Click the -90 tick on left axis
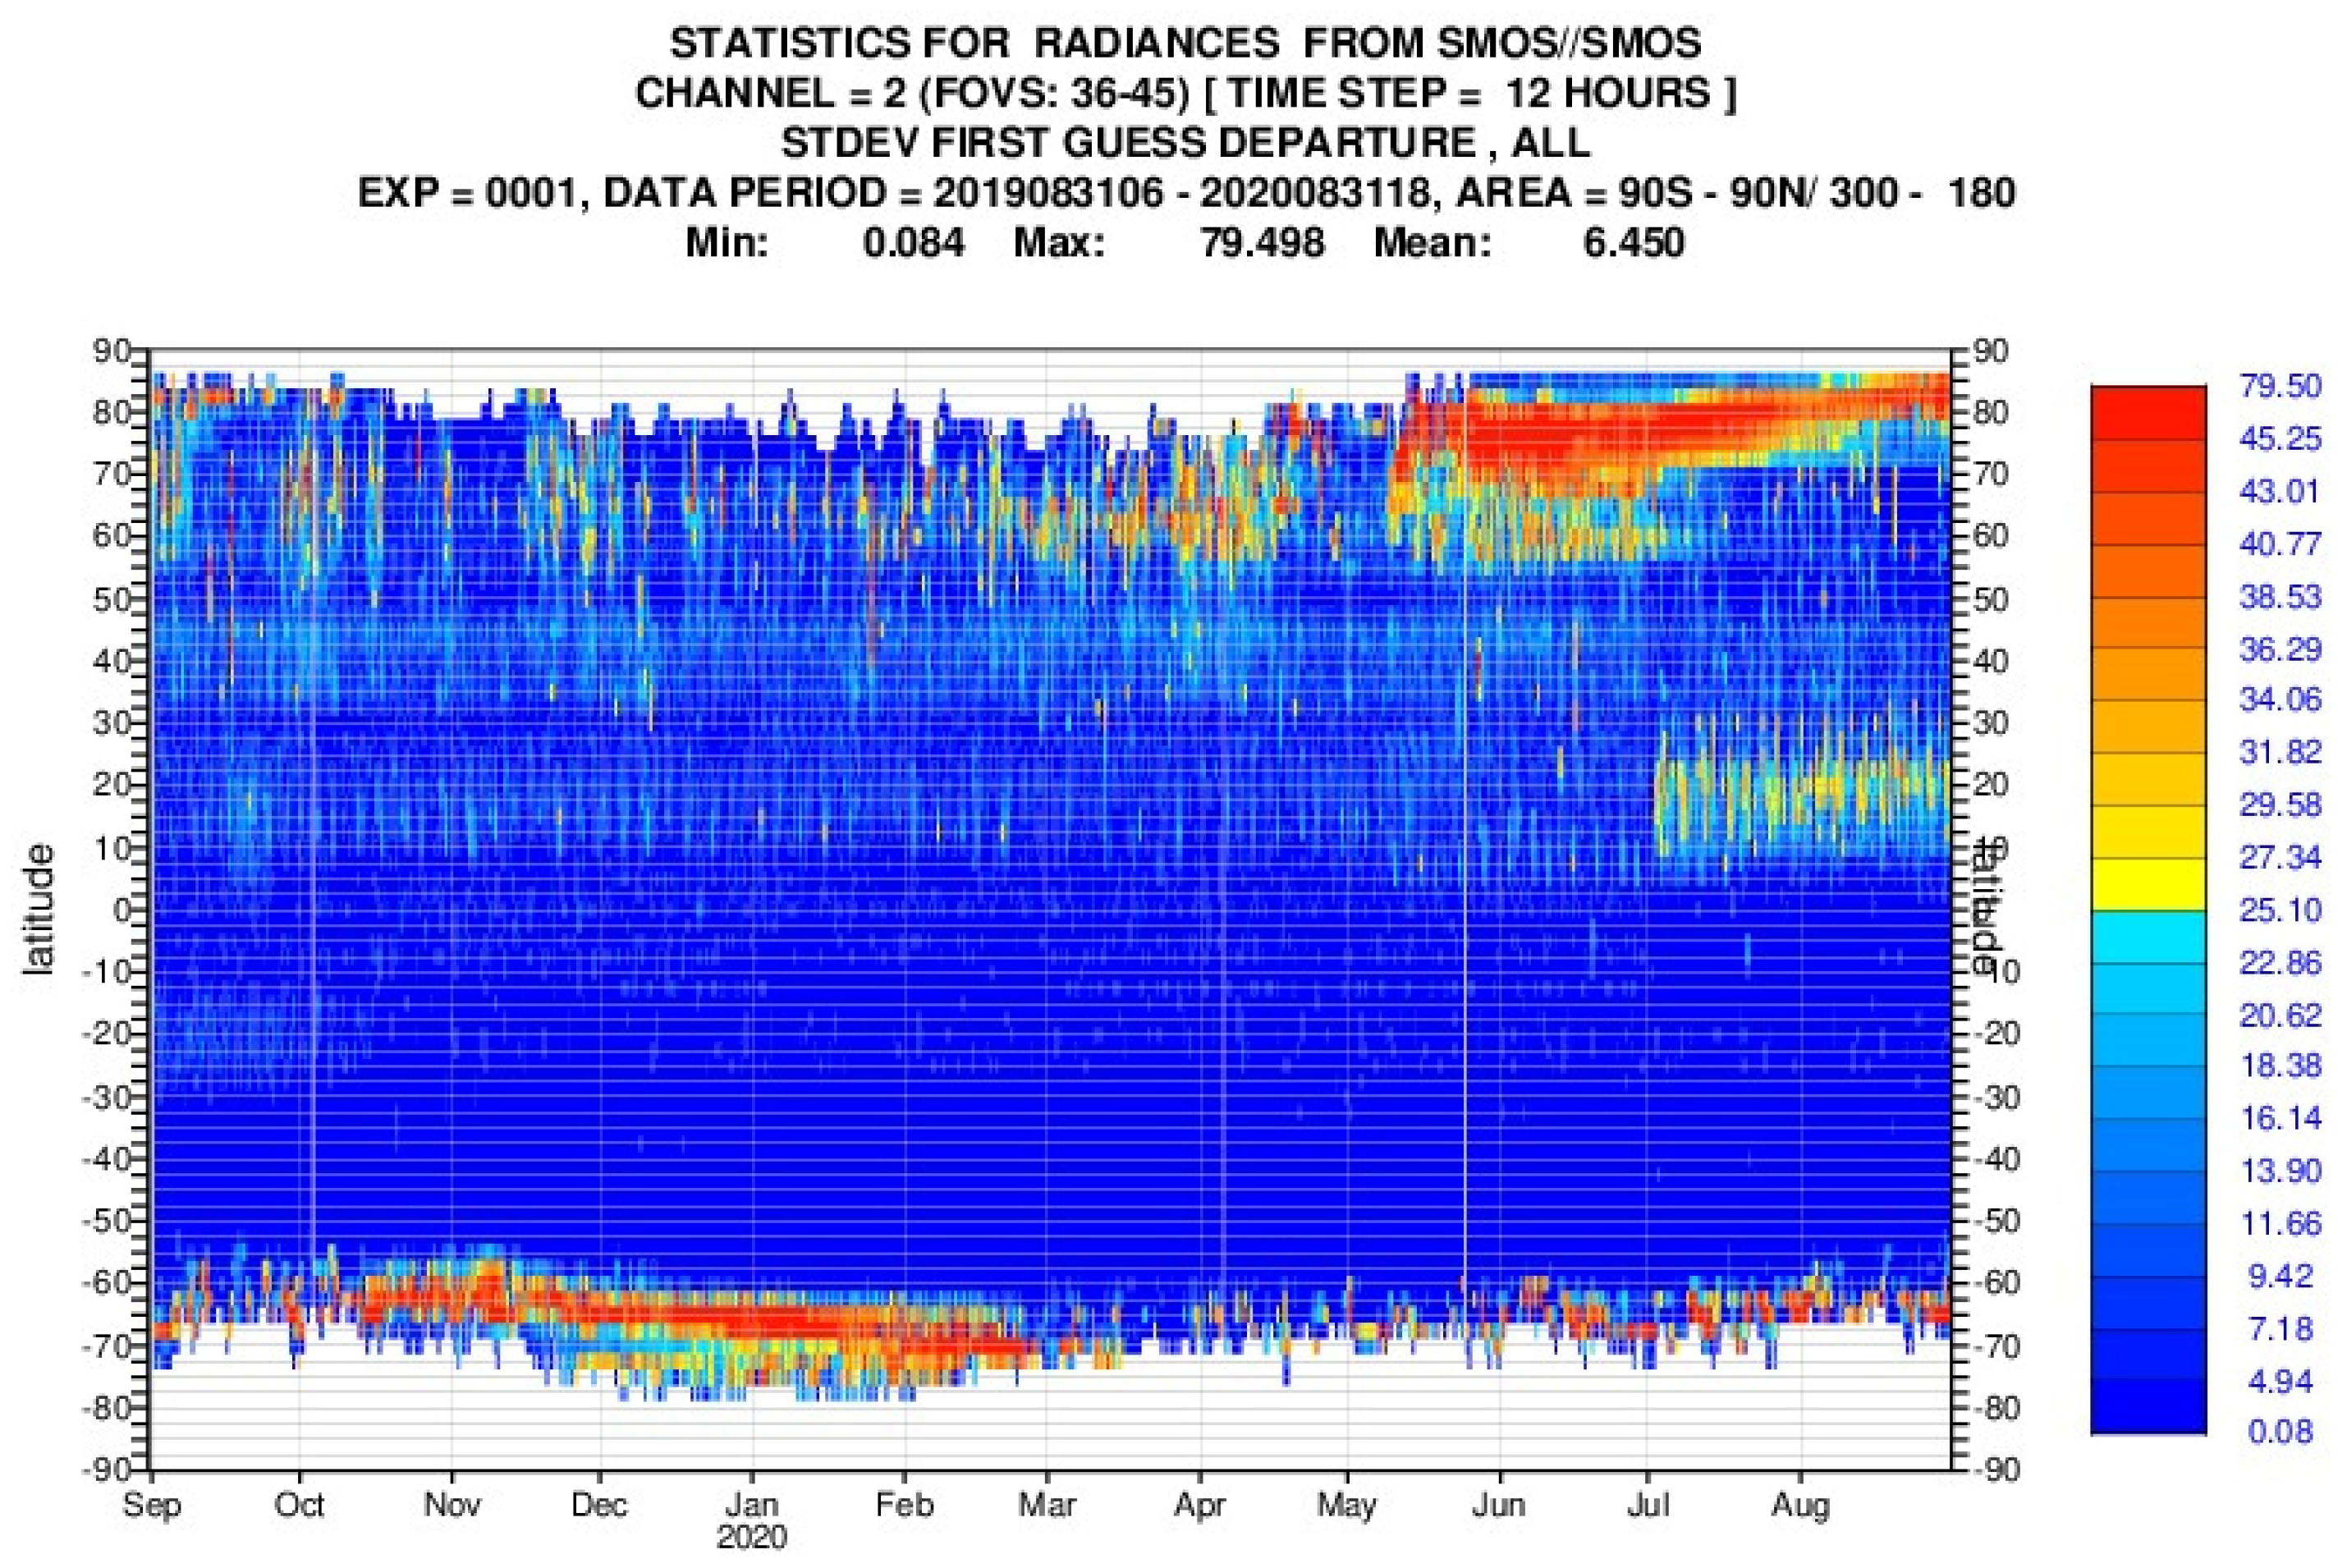This screenshot has width=2347, height=1568. [105, 1469]
